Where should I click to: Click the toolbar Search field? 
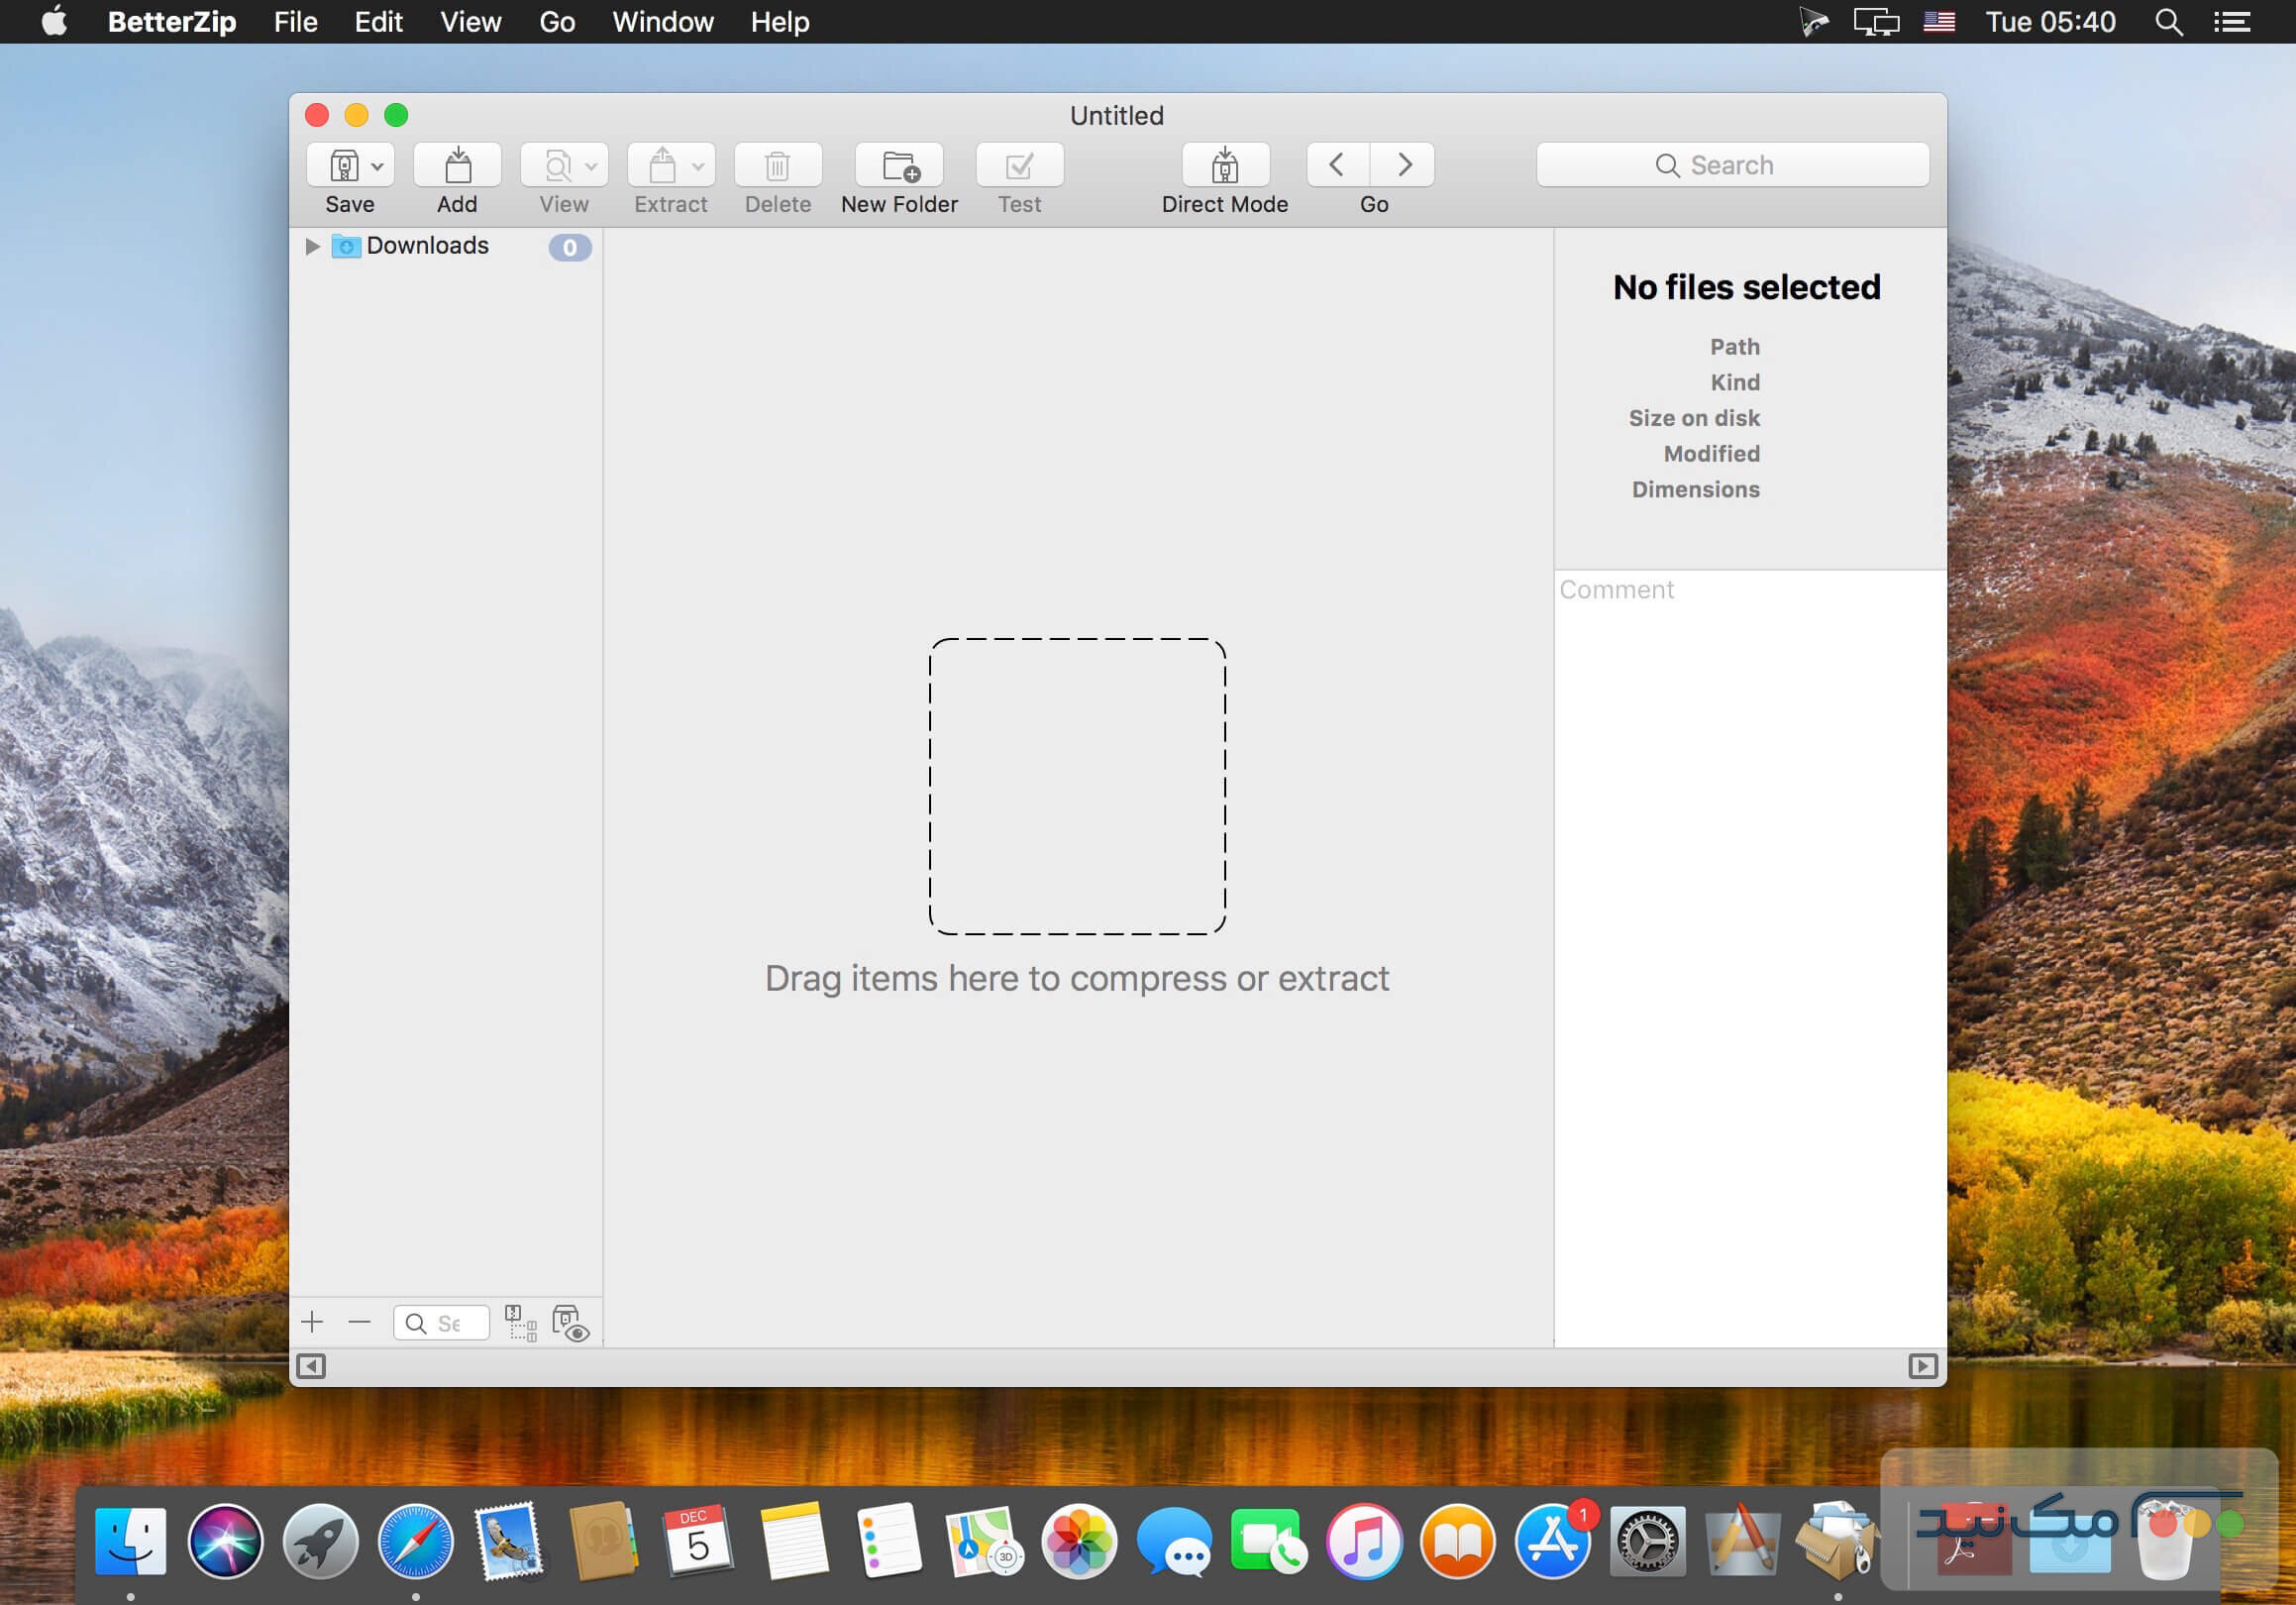coord(1732,165)
